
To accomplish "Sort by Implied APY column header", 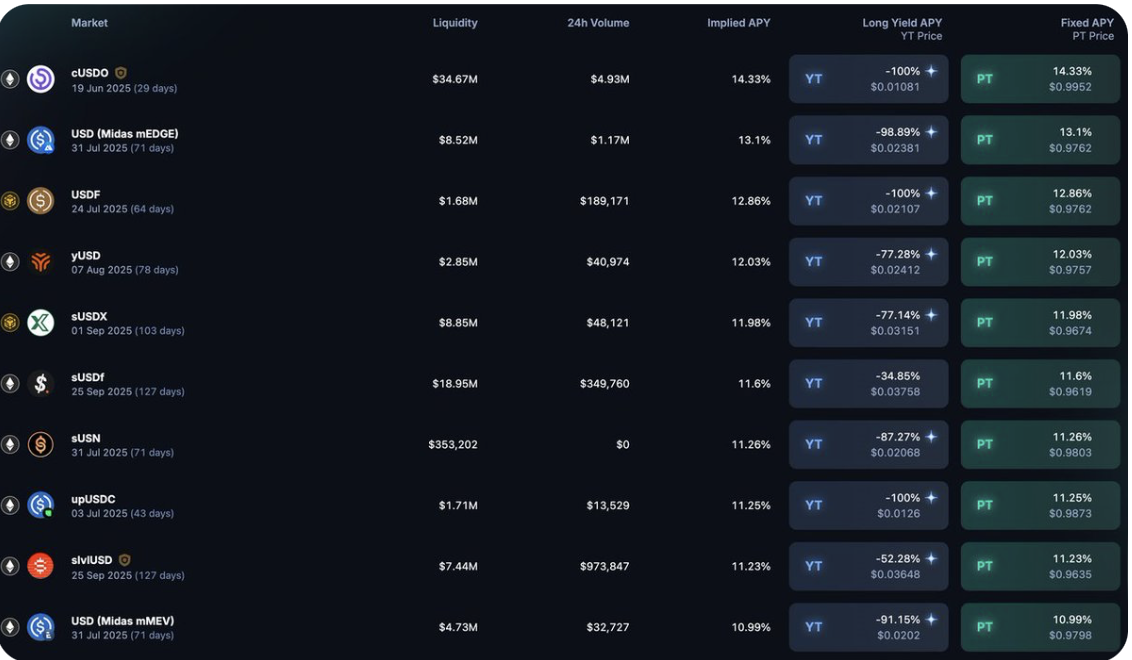I will [x=738, y=23].
